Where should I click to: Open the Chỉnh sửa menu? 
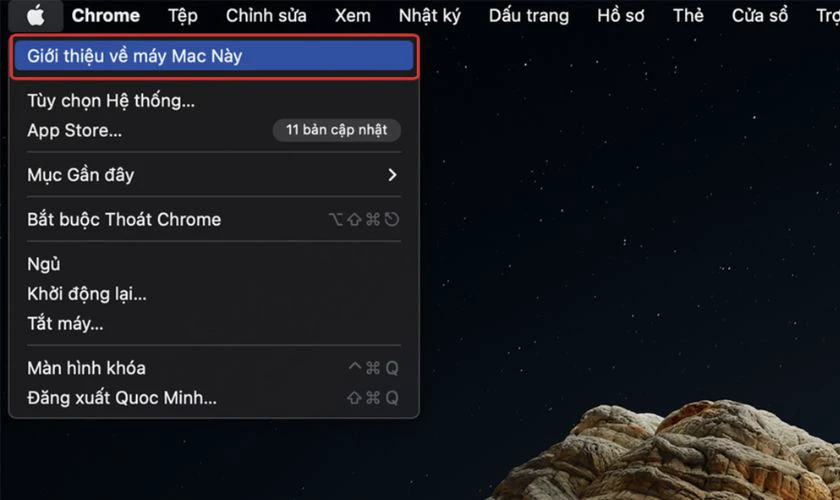pos(266,16)
